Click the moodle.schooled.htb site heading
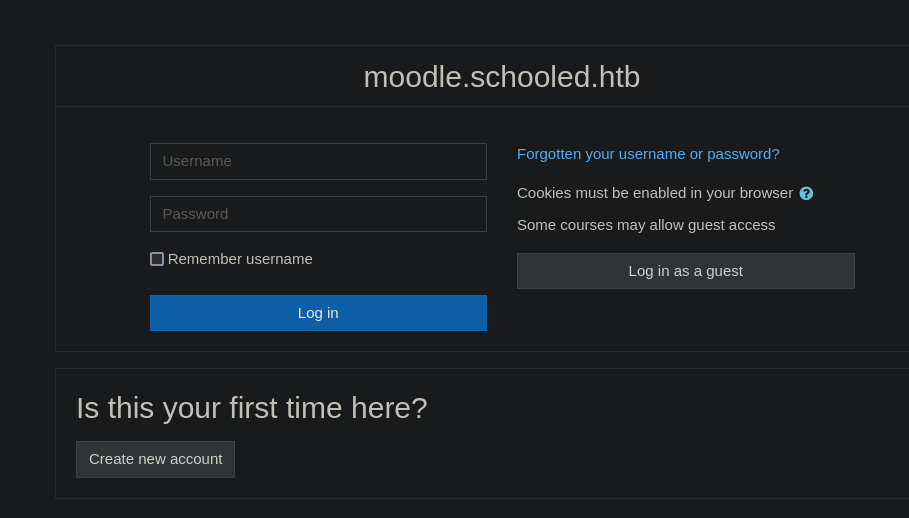 [501, 77]
